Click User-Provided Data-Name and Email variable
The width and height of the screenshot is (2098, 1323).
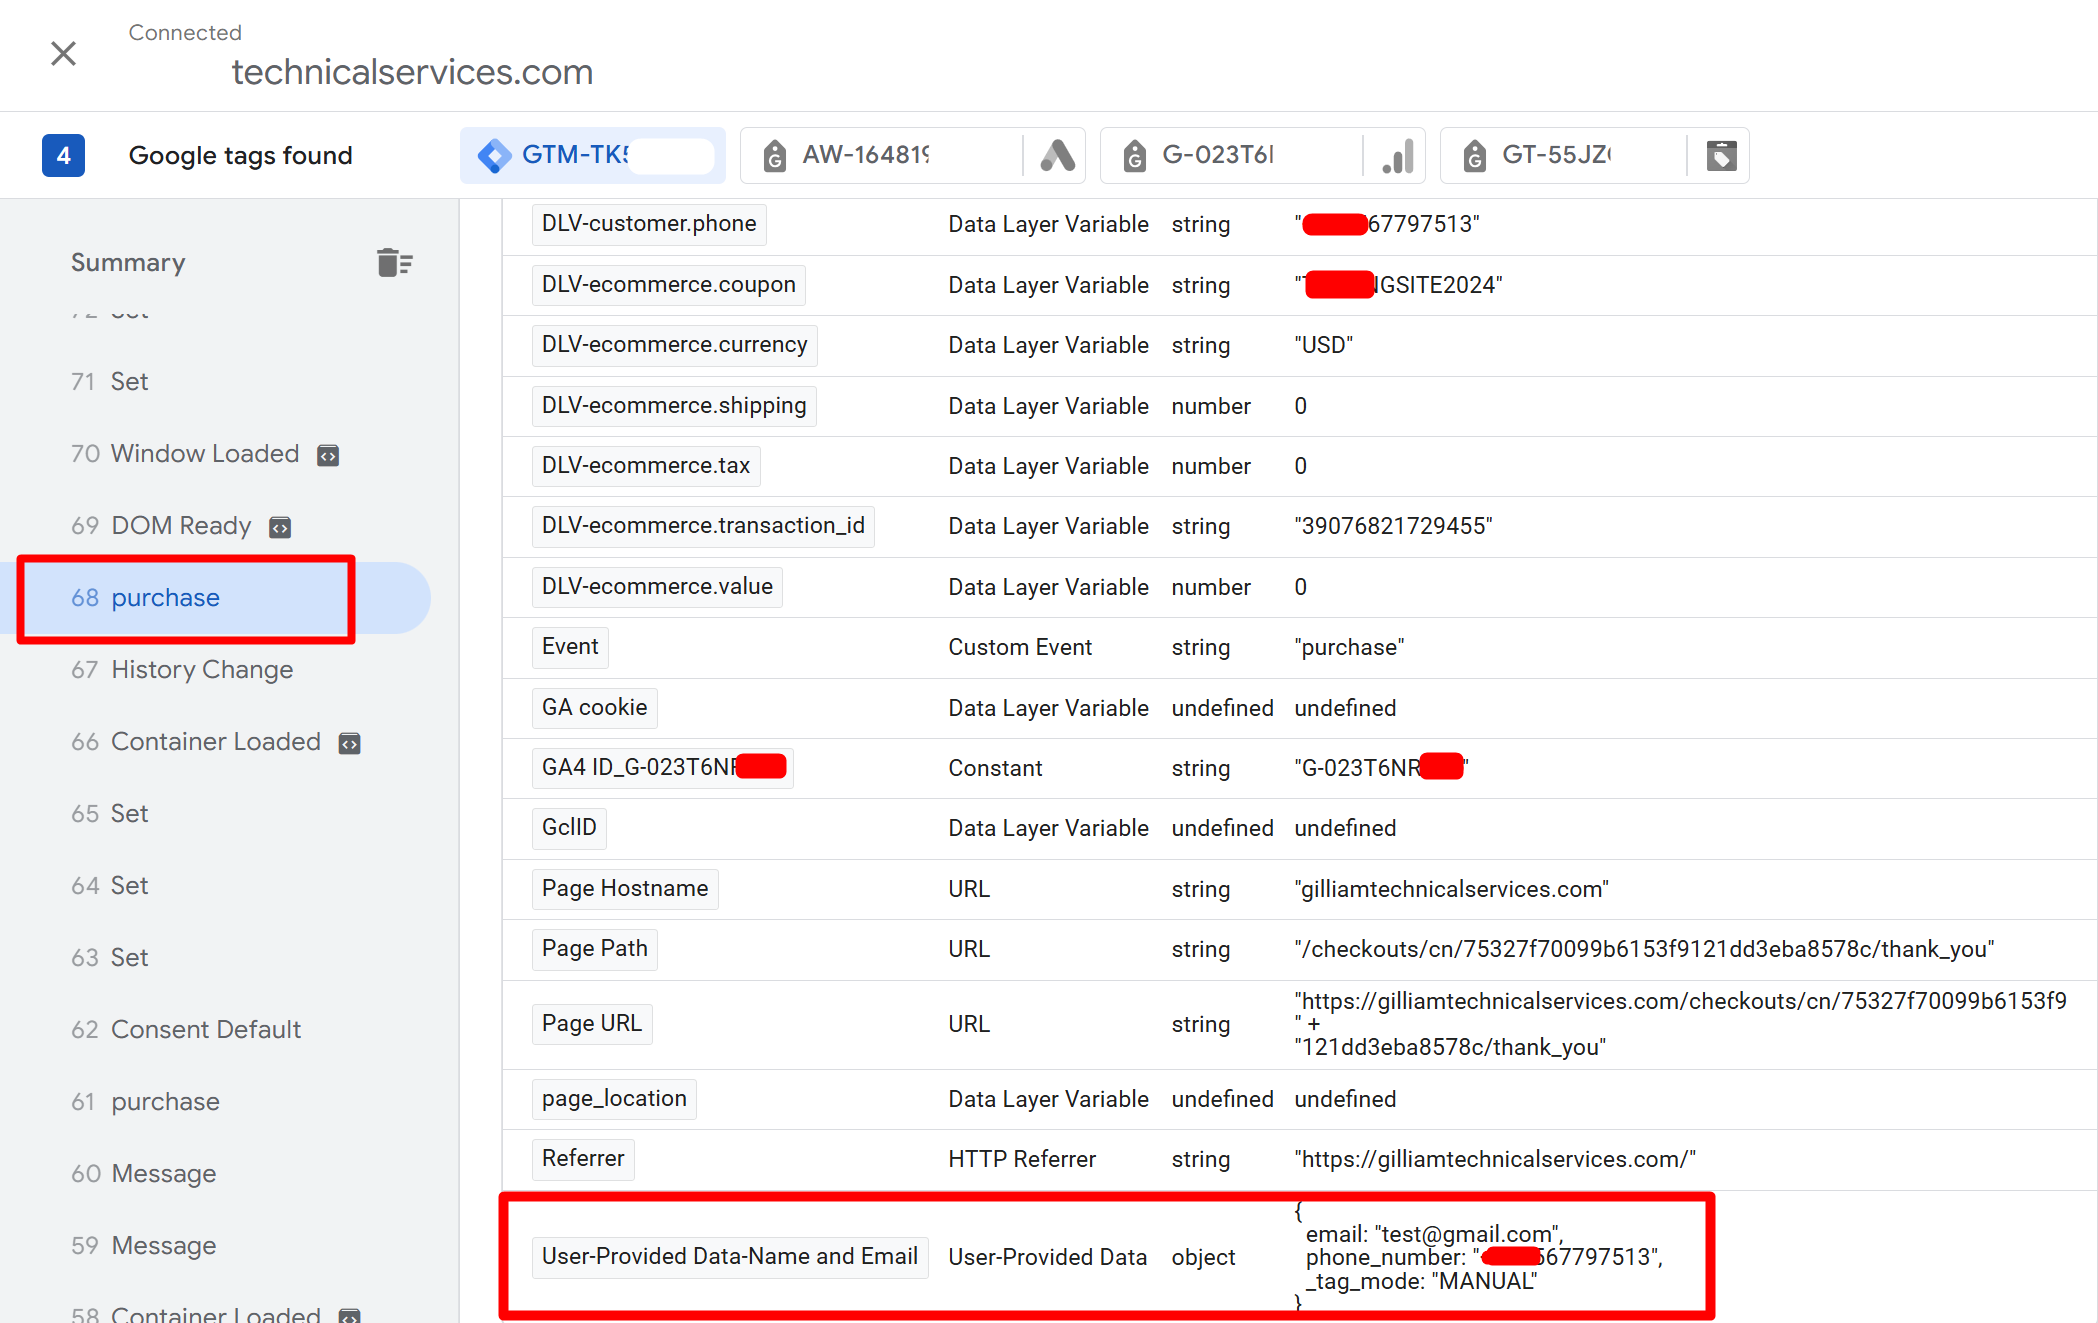729,1256
